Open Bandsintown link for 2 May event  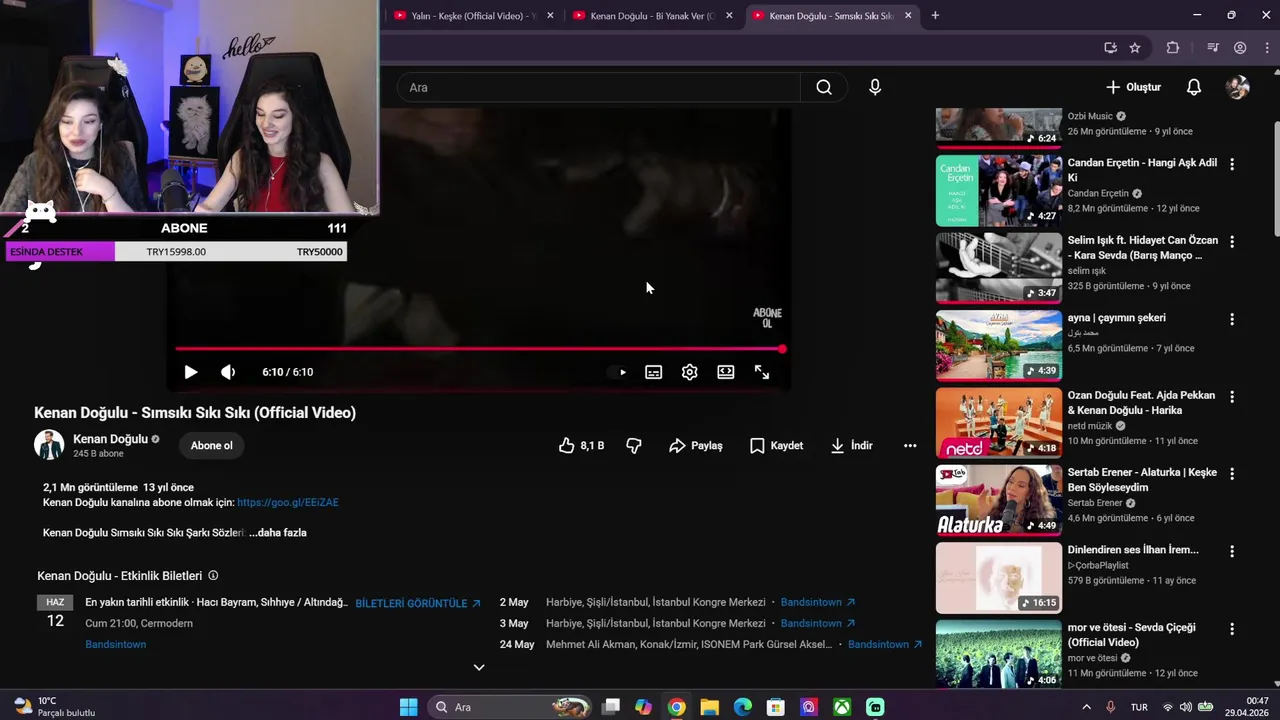pyautogui.click(x=818, y=602)
